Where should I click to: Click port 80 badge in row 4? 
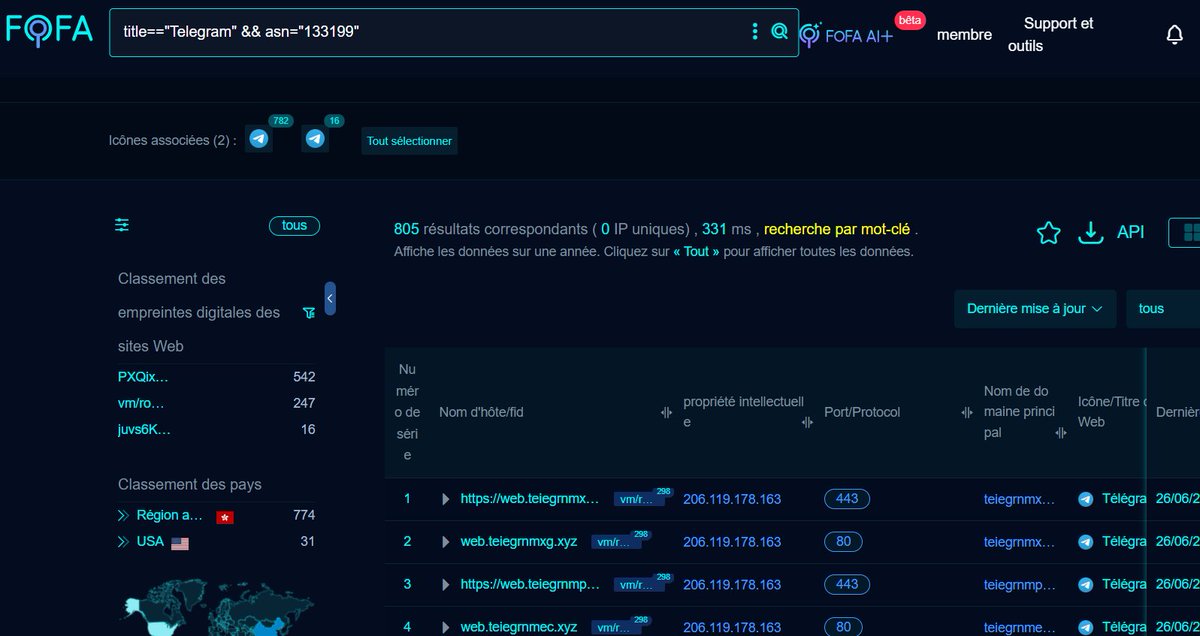click(x=843, y=627)
